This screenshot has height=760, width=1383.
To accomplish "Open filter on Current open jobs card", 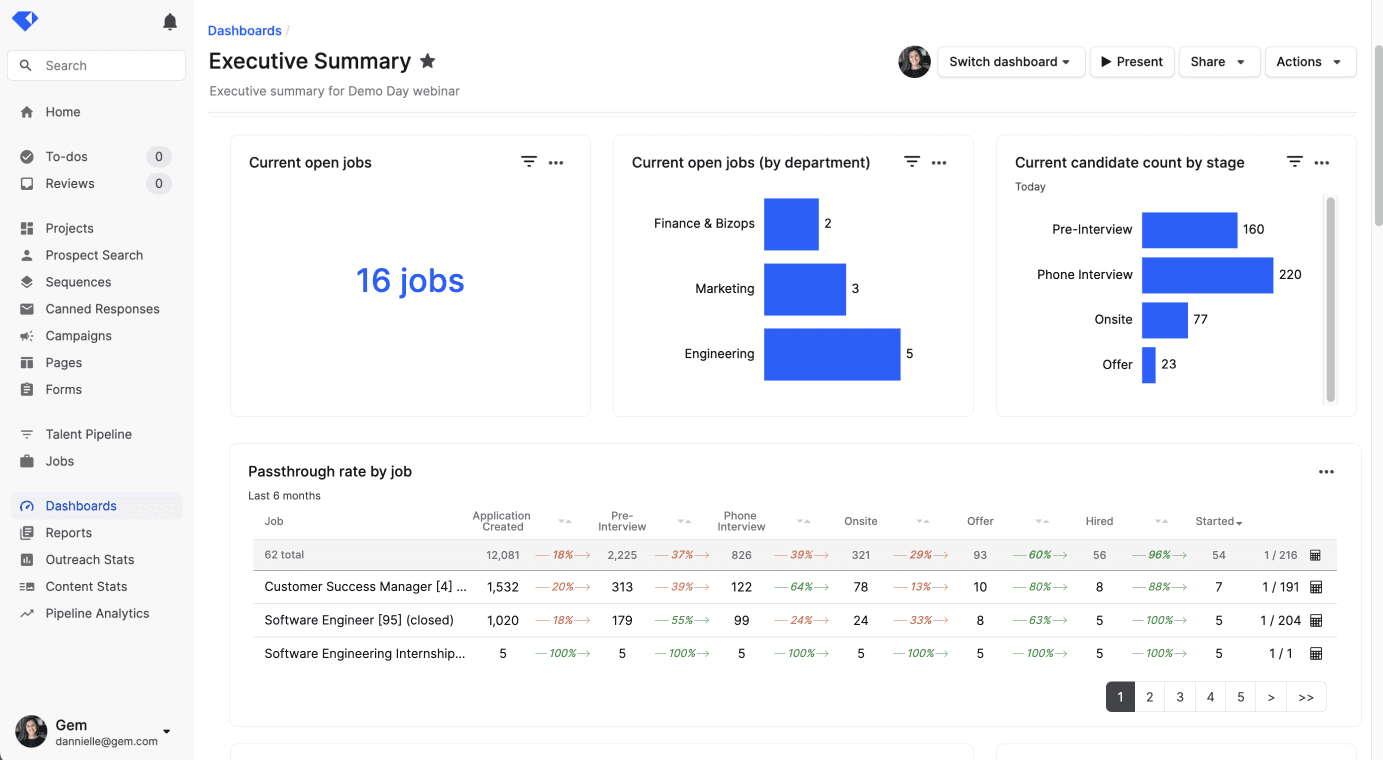I will pyautogui.click(x=529, y=162).
